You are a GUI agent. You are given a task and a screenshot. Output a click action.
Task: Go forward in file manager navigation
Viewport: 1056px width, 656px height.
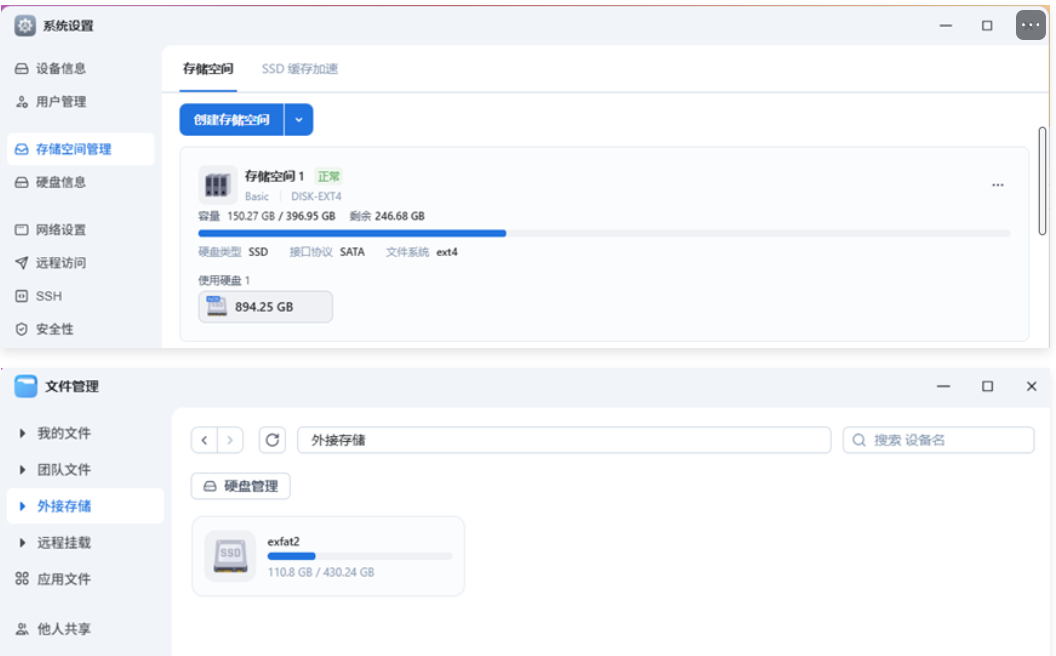[230, 440]
